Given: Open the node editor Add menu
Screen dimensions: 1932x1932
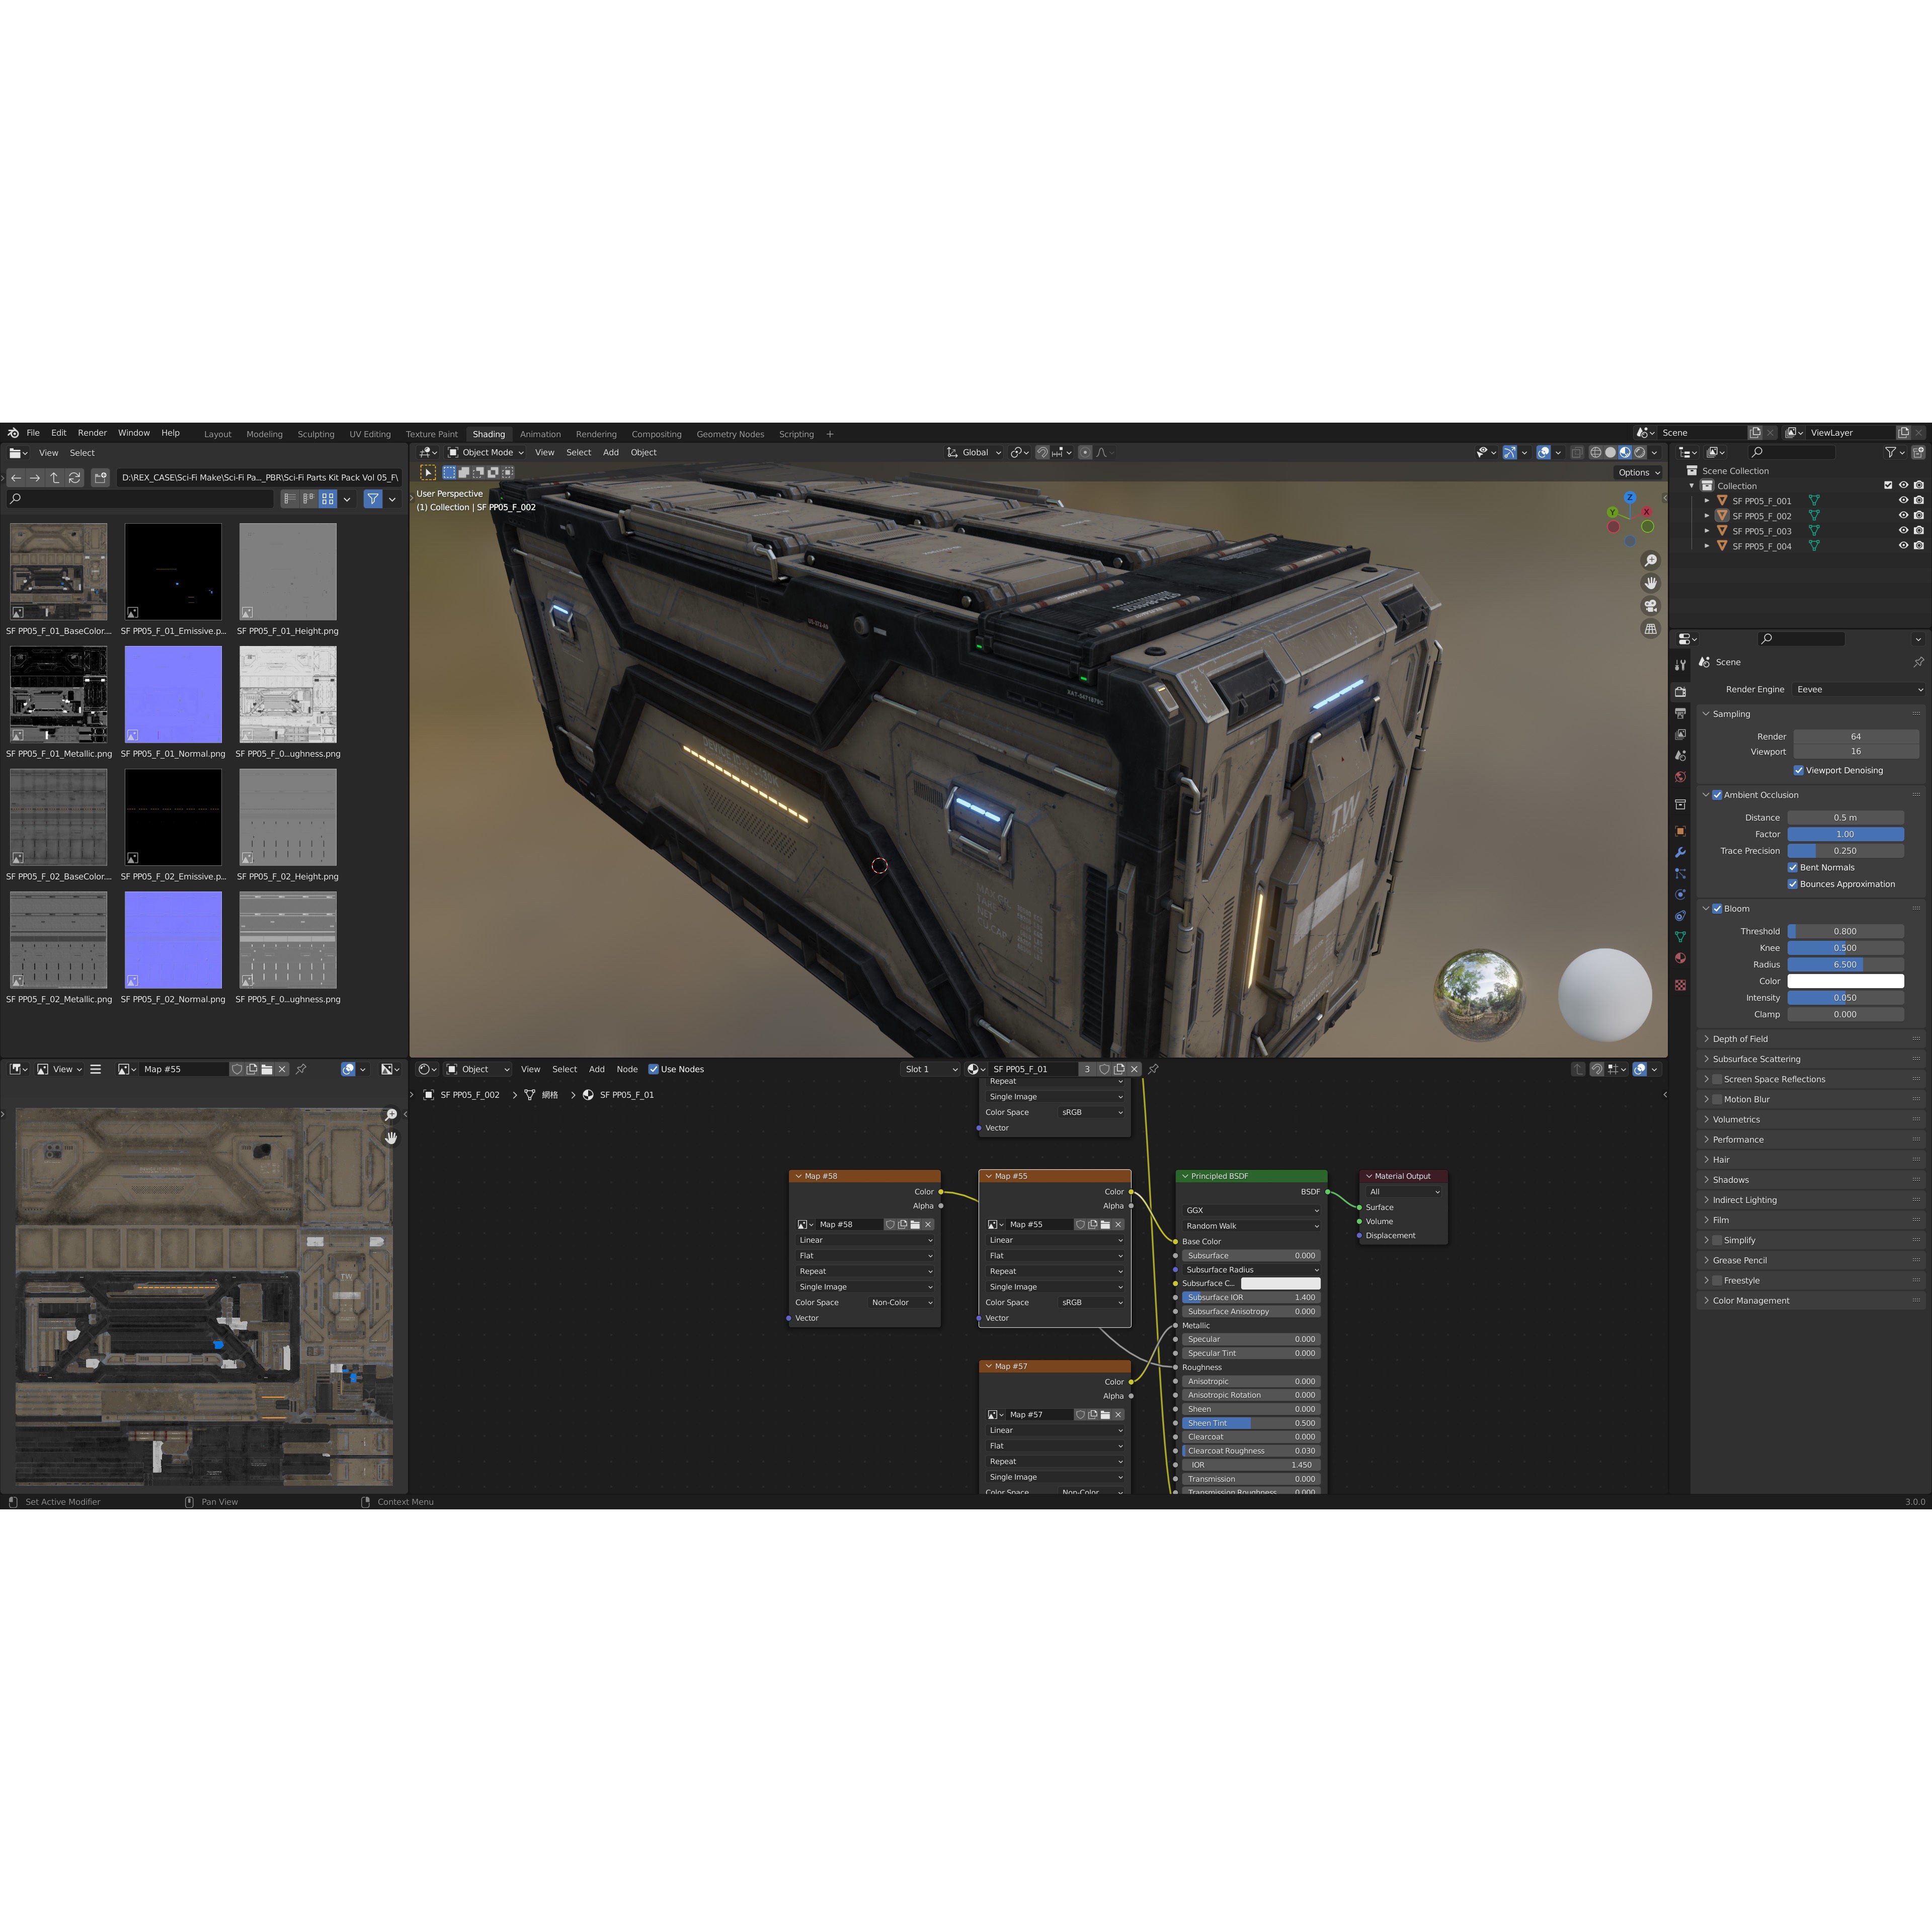Looking at the screenshot, I should click(596, 1069).
